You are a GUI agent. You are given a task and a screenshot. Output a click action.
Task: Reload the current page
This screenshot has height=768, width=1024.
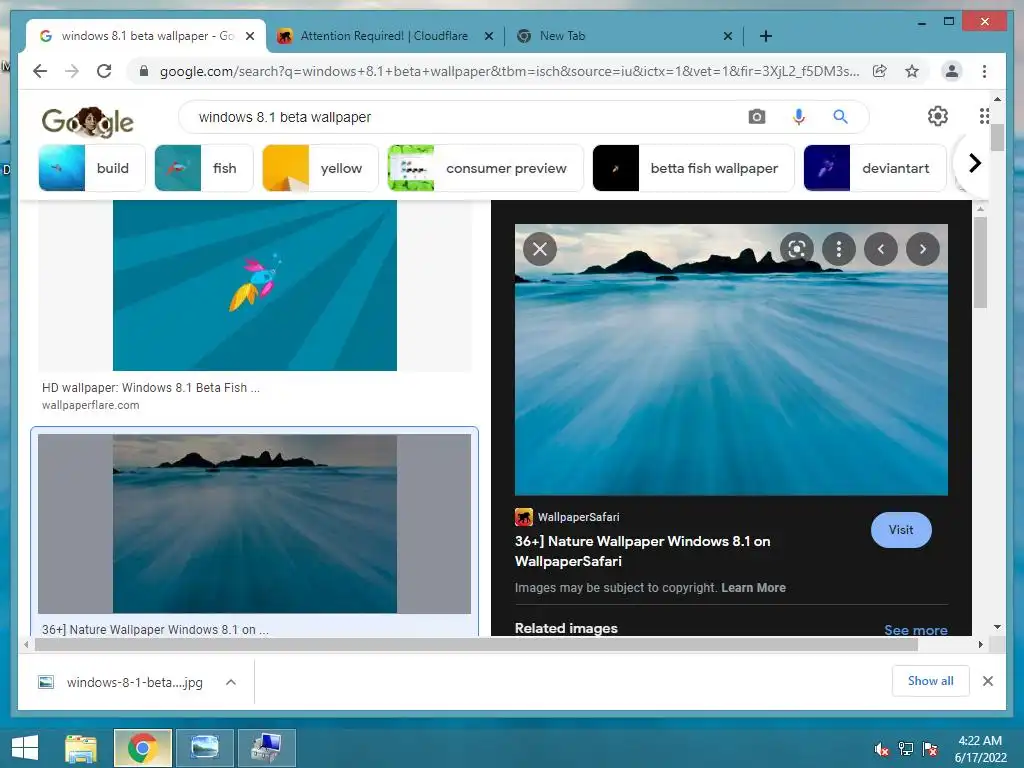tap(104, 71)
